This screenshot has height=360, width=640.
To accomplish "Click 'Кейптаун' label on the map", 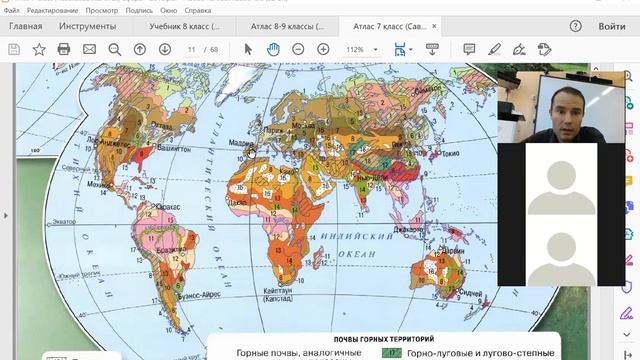I will (278, 291).
